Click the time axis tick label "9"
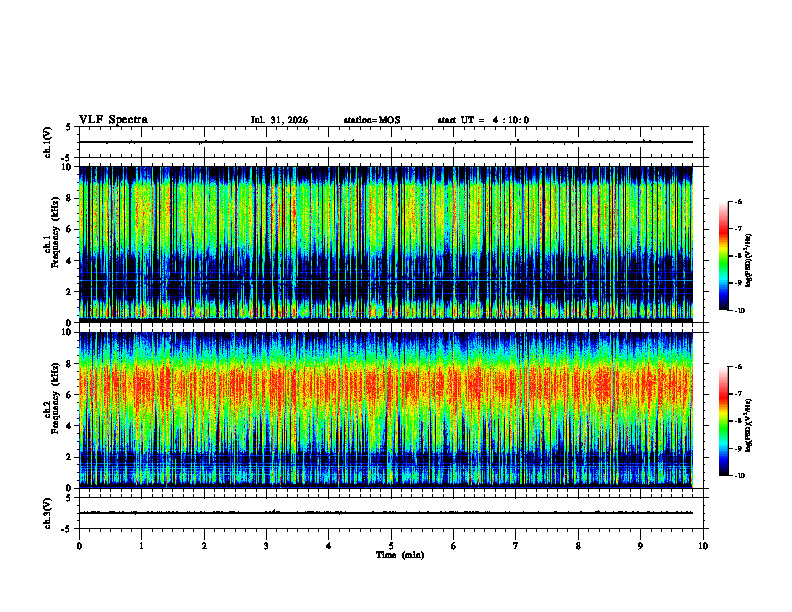Image resolution: width=792 pixels, height=612 pixels. [640, 546]
